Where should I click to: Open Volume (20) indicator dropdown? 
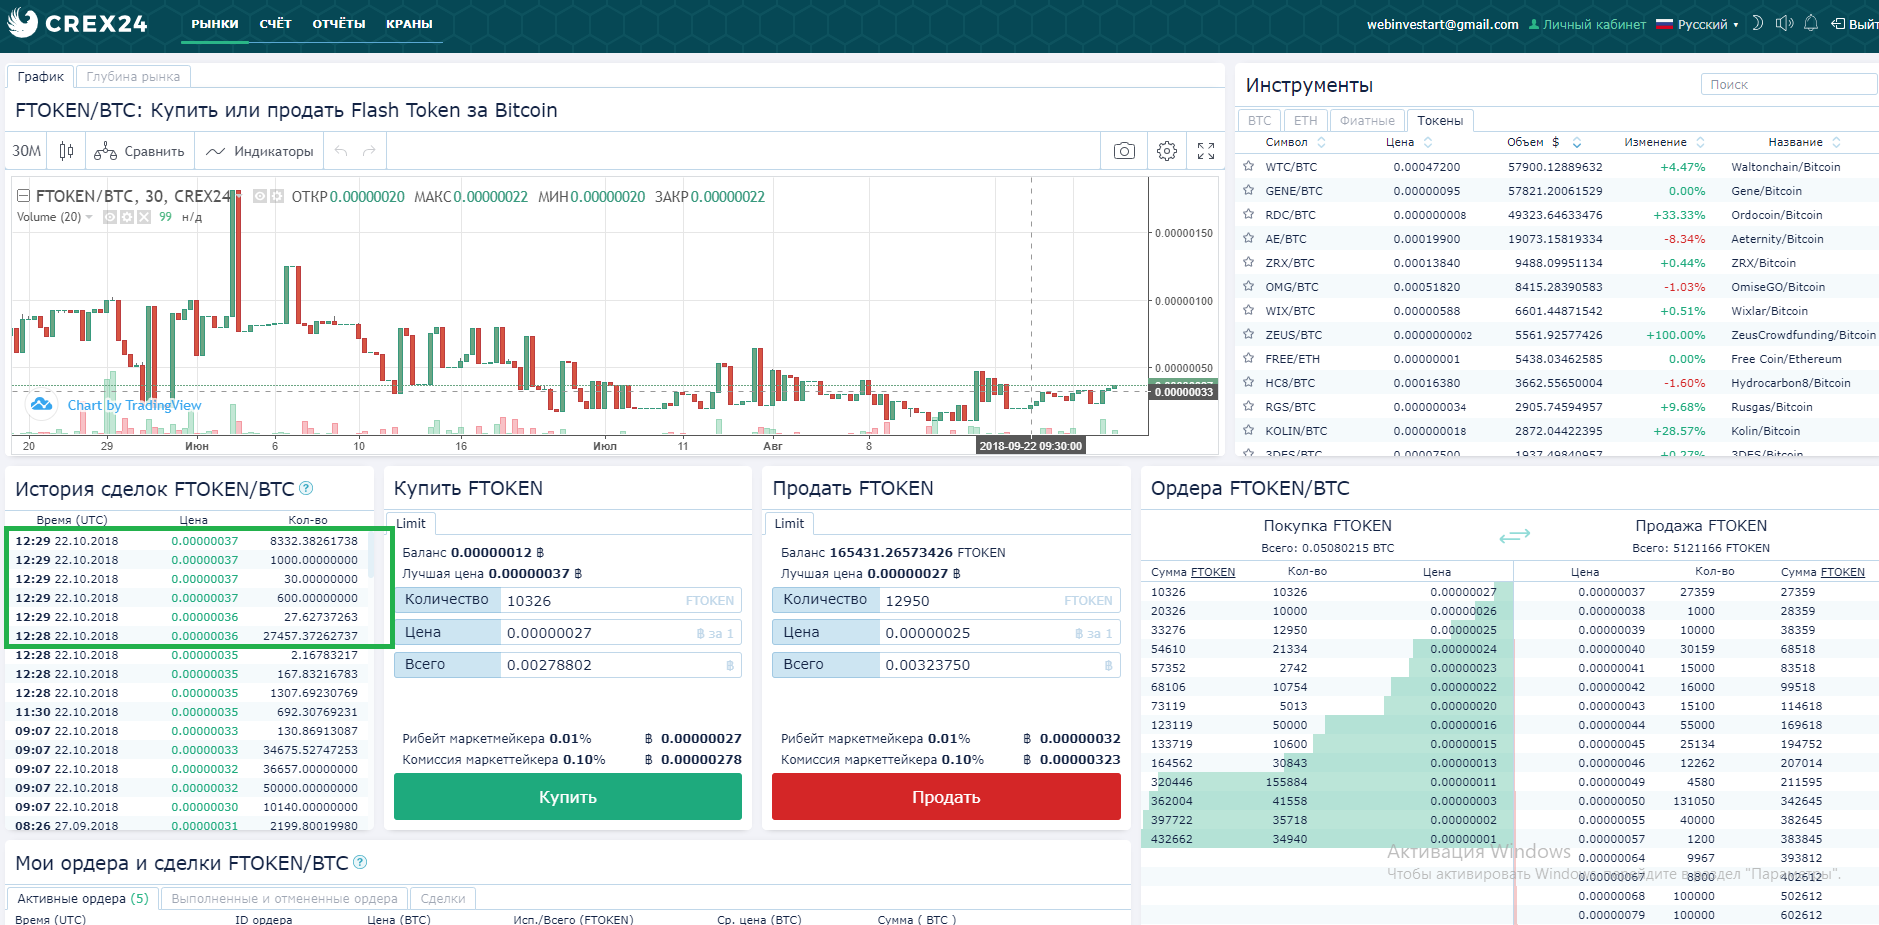[x=89, y=217]
